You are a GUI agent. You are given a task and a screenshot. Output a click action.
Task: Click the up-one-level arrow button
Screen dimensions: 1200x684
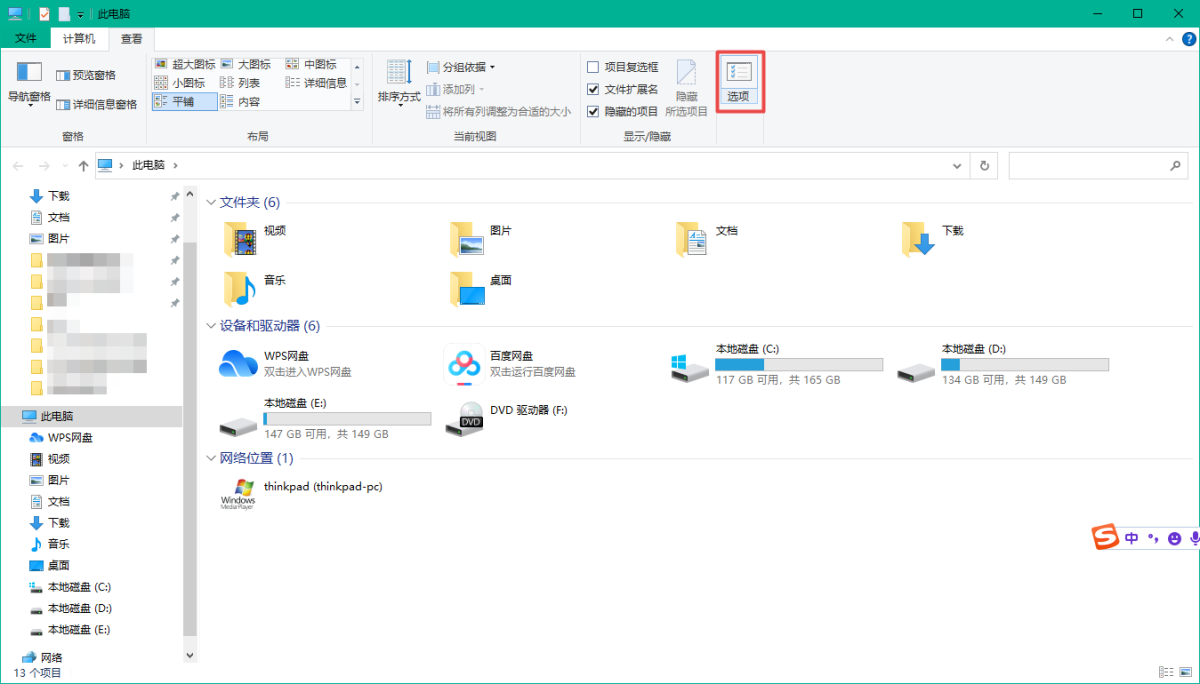pos(83,165)
